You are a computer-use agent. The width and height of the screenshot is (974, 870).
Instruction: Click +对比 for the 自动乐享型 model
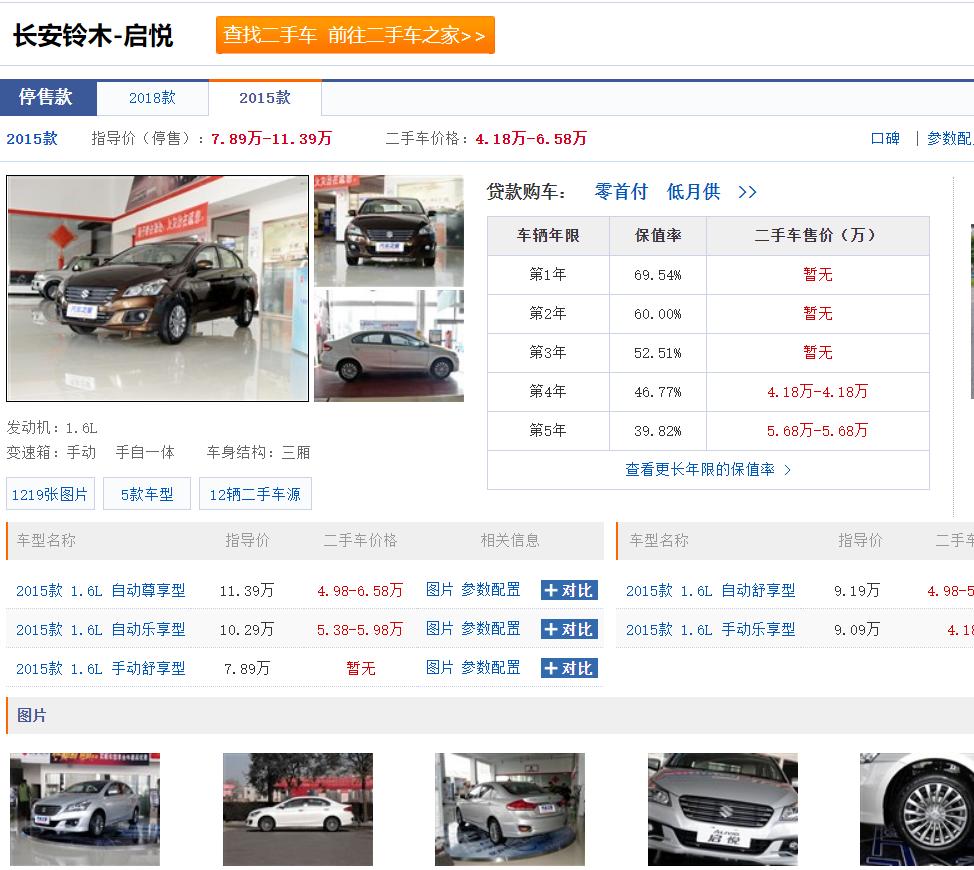568,629
